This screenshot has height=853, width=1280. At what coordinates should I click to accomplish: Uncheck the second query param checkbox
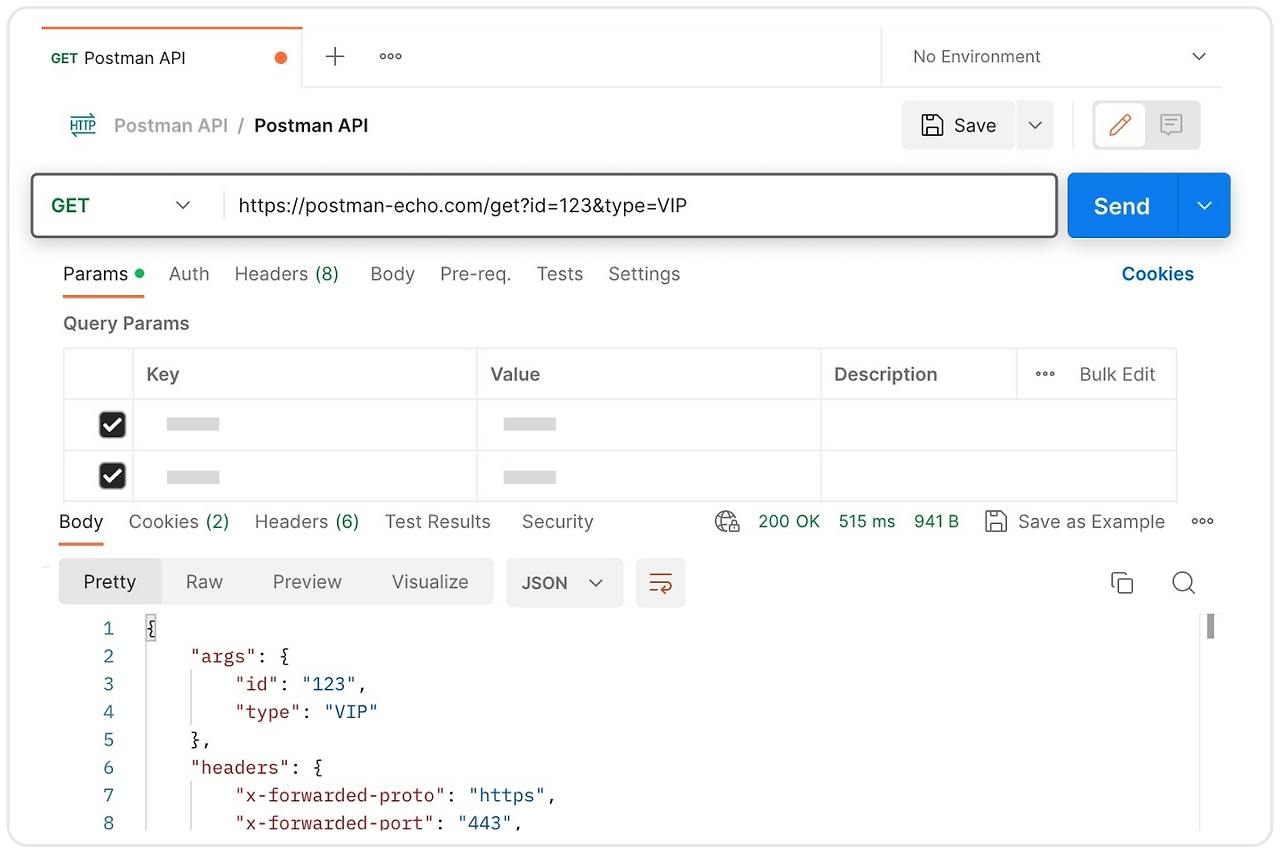[x=112, y=476]
